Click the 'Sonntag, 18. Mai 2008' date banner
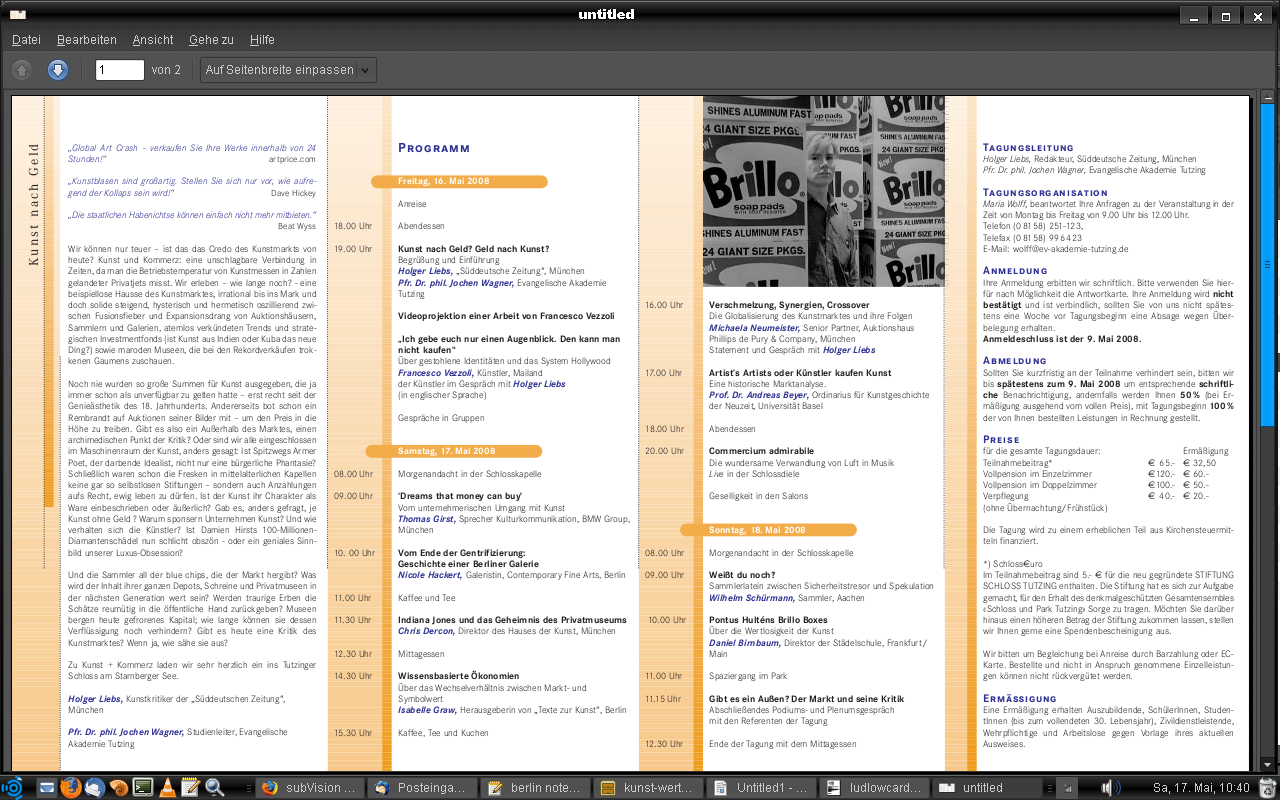 click(769, 530)
